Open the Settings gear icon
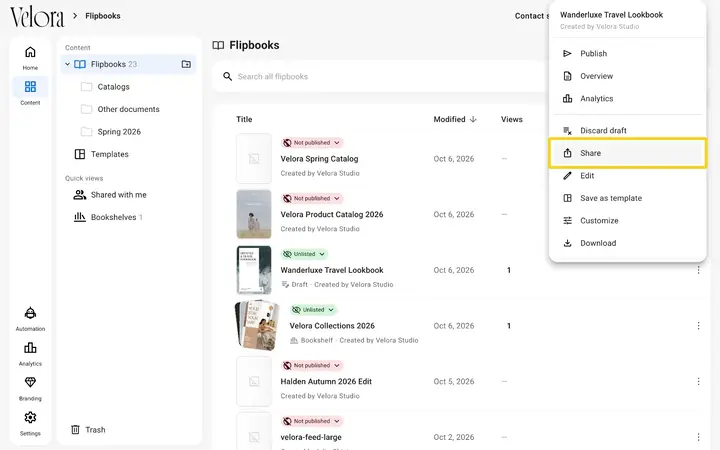This screenshot has height=450, width=720. 30,417
